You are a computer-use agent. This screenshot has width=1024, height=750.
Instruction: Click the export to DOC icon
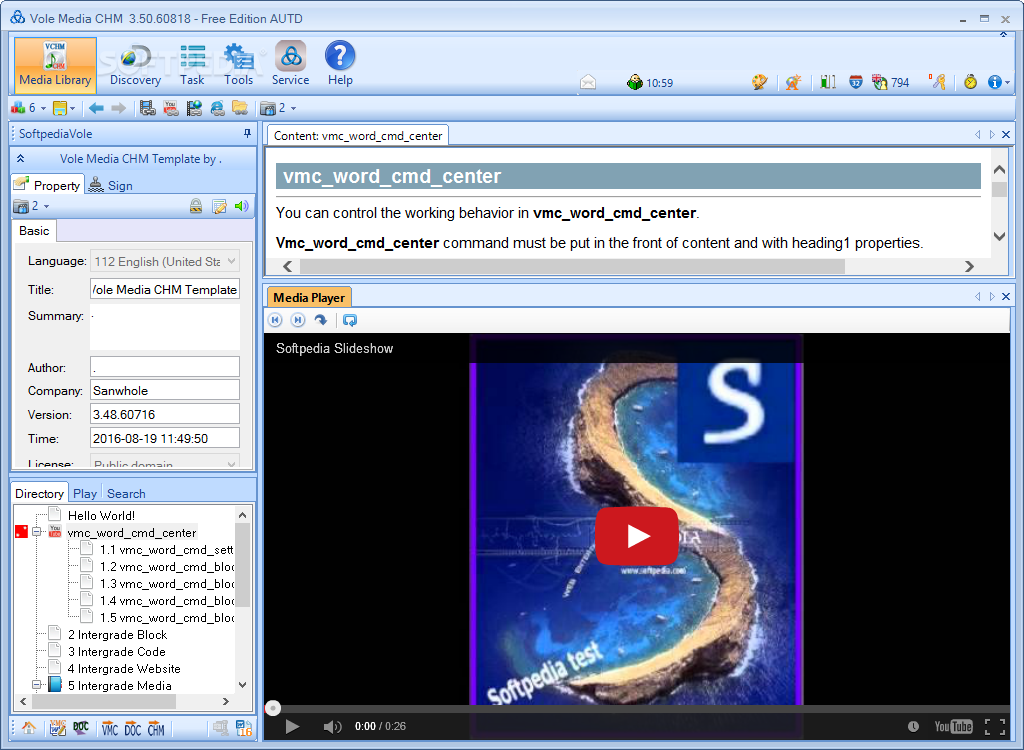[133, 728]
